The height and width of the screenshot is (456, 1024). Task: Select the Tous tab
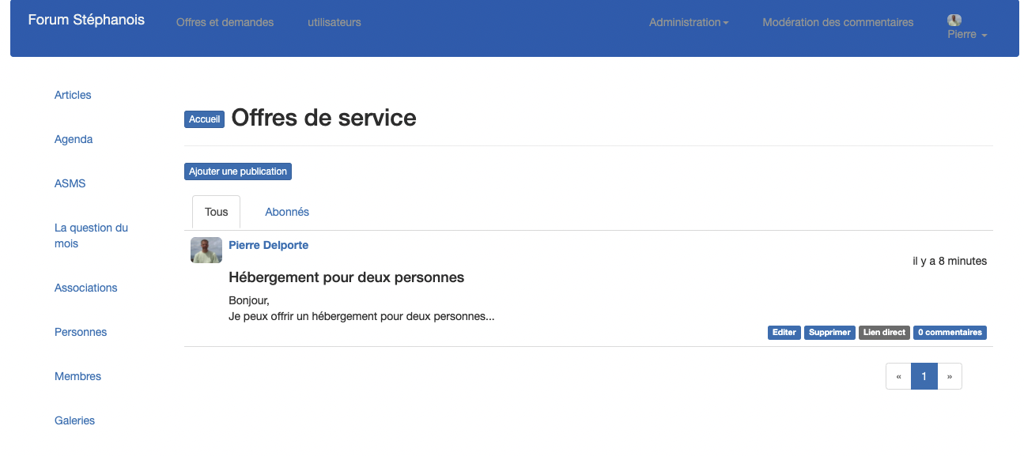[x=216, y=212]
